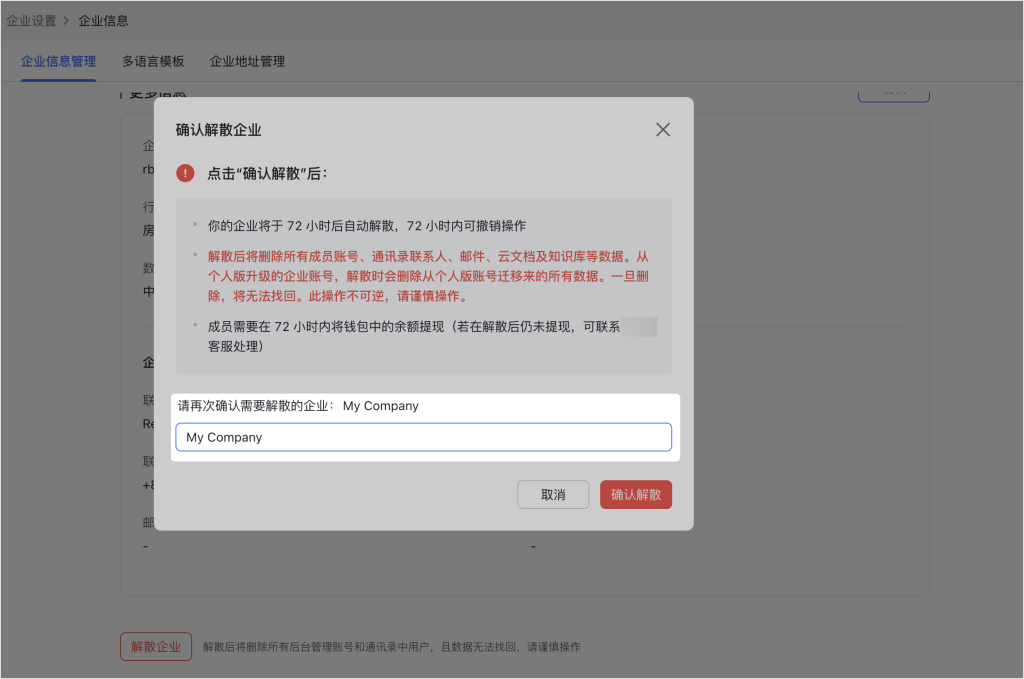Click inside the company name input field
This screenshot has height=679, width=1024.
423,437
